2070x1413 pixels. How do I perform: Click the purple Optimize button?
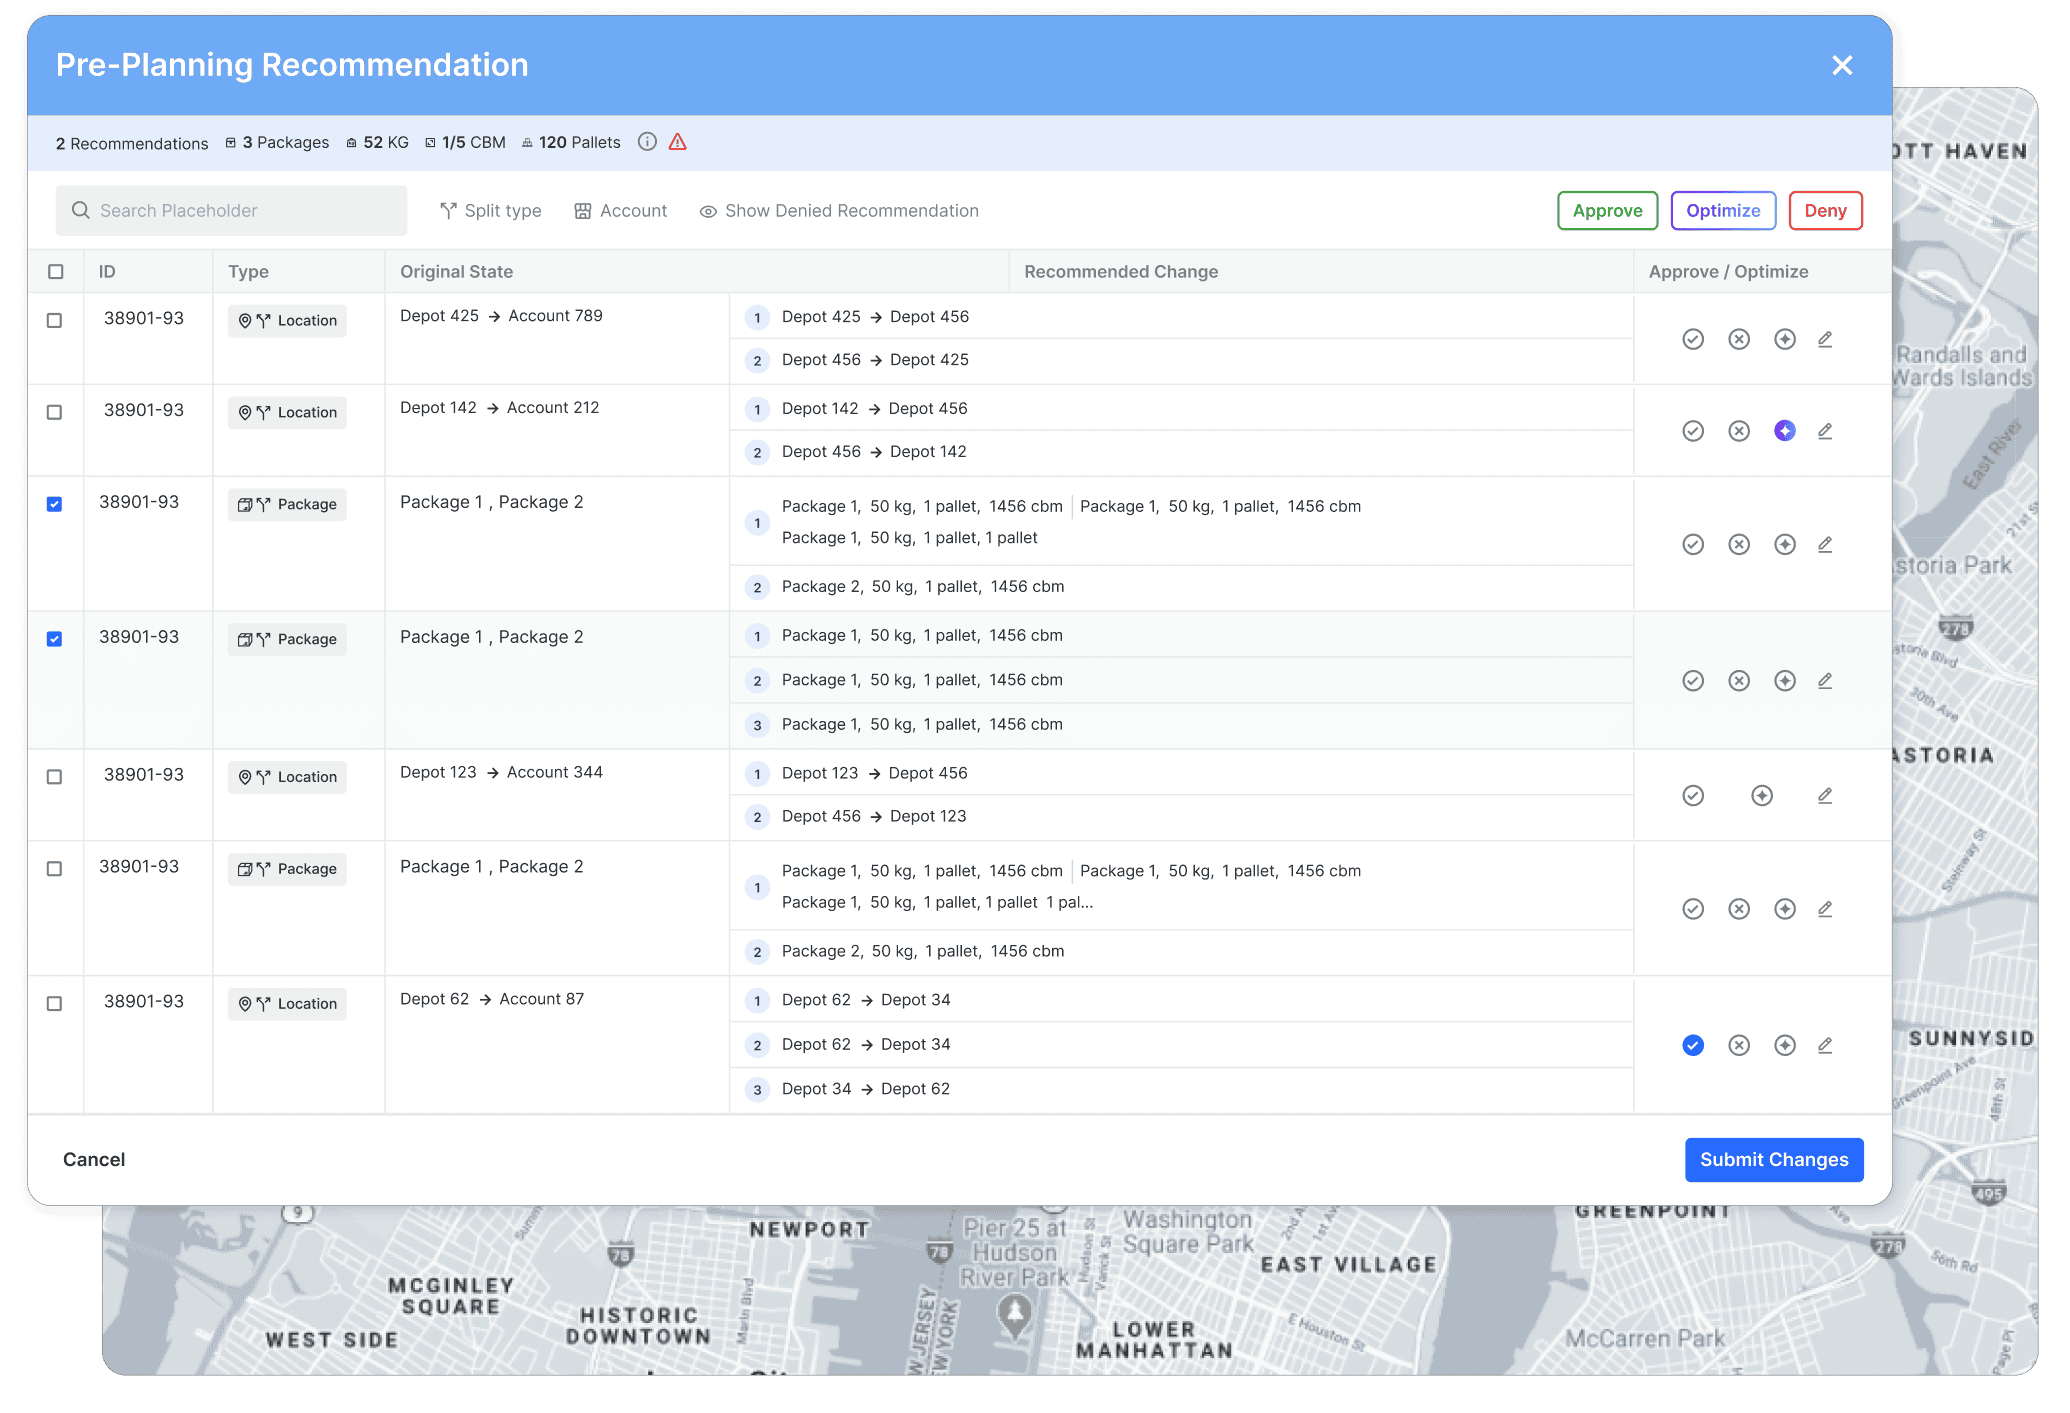tap(1723, 211)
